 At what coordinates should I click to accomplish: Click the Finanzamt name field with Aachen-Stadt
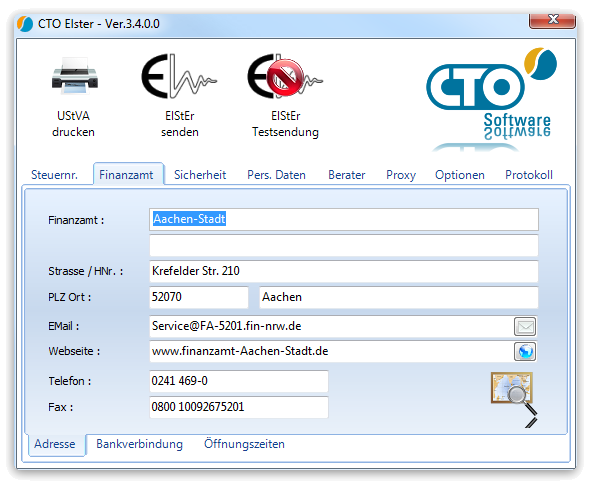(x=344, y=219)
